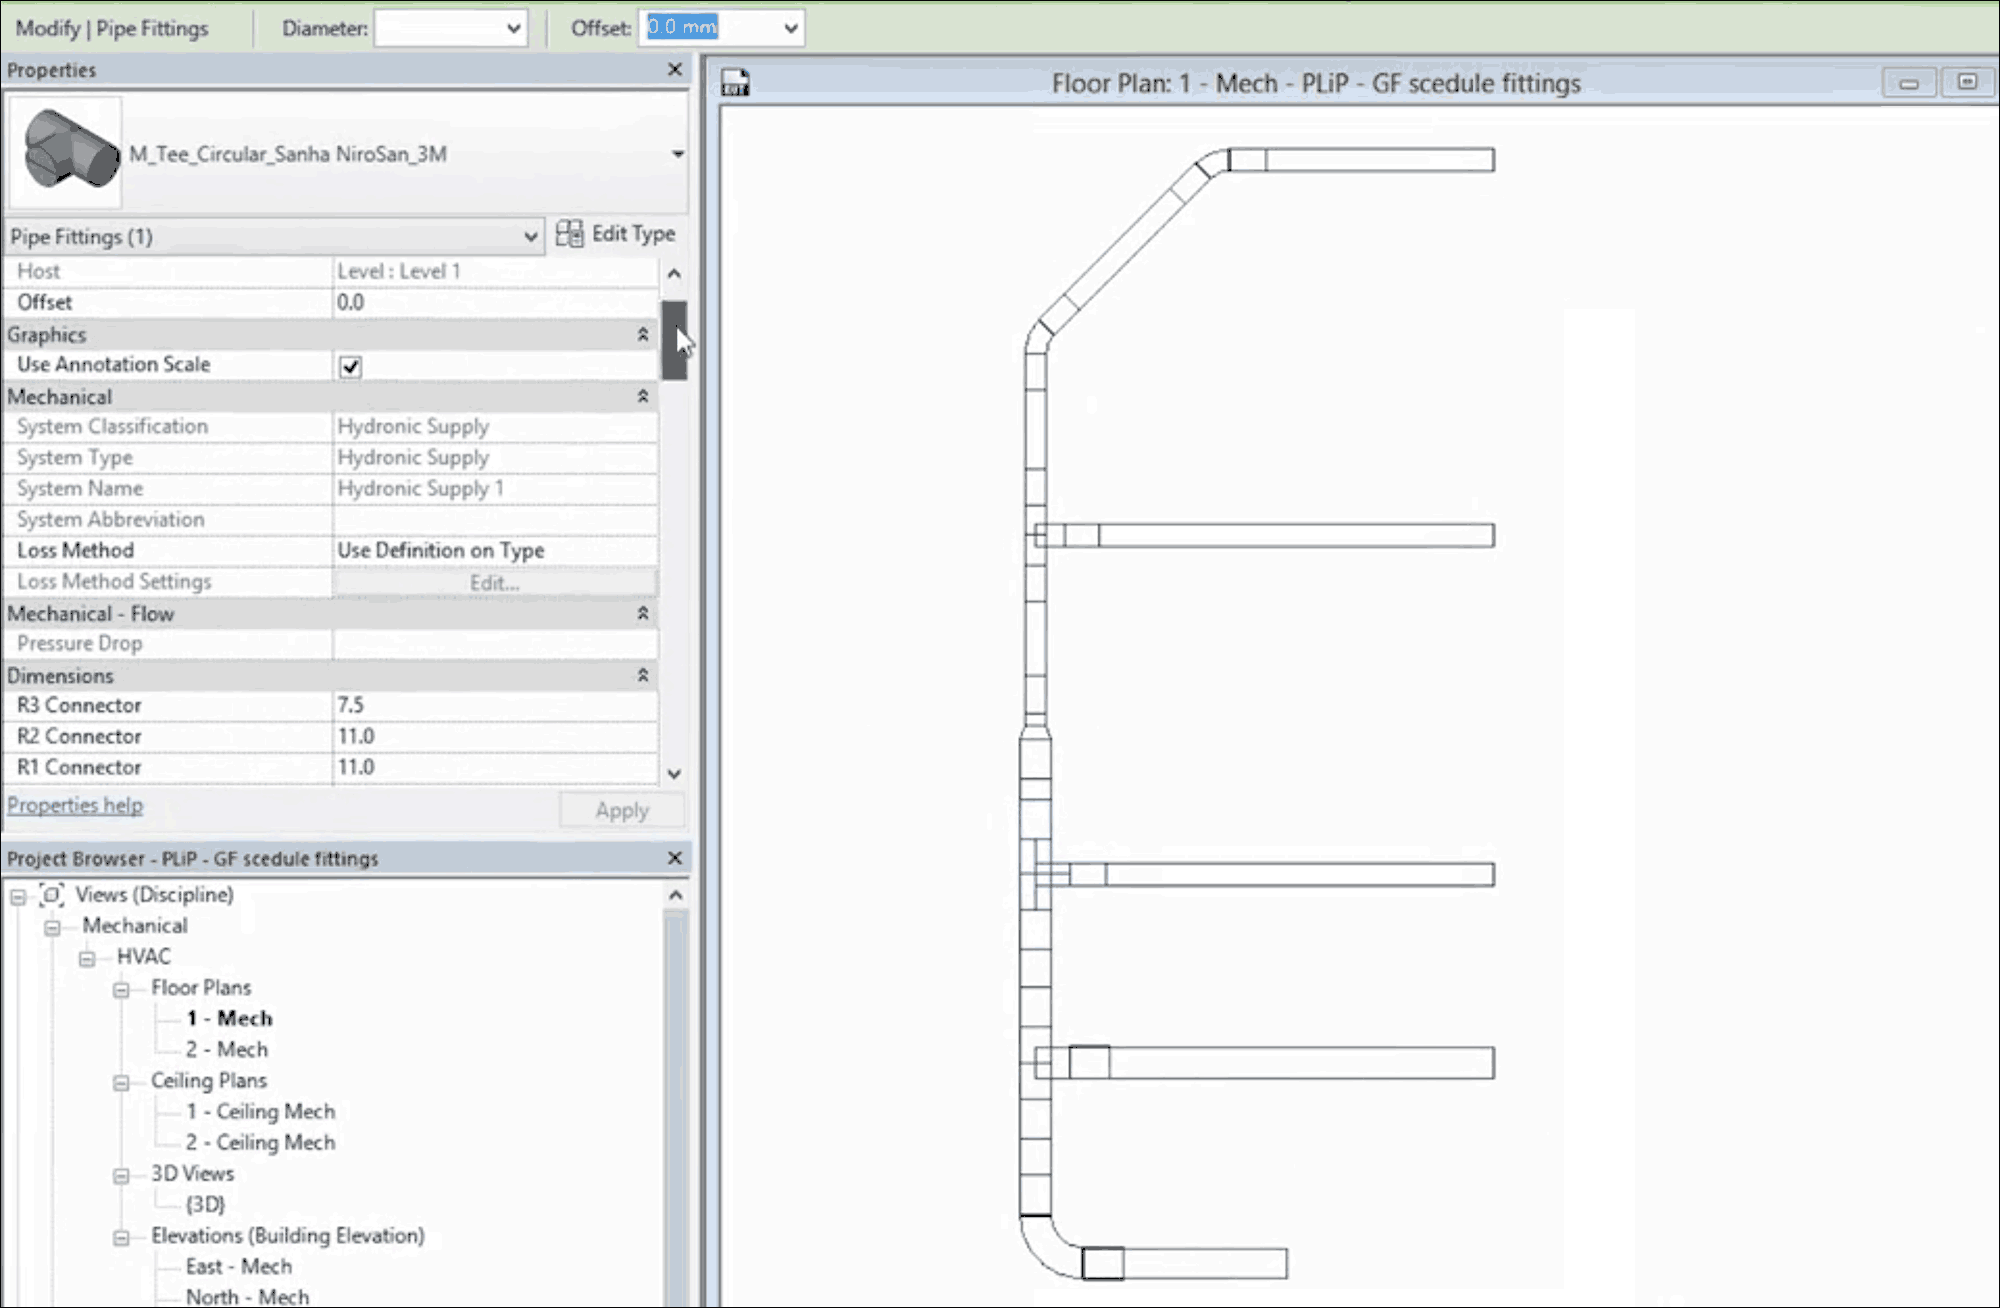Select the North - Mech elevation

pos(248,1296)
